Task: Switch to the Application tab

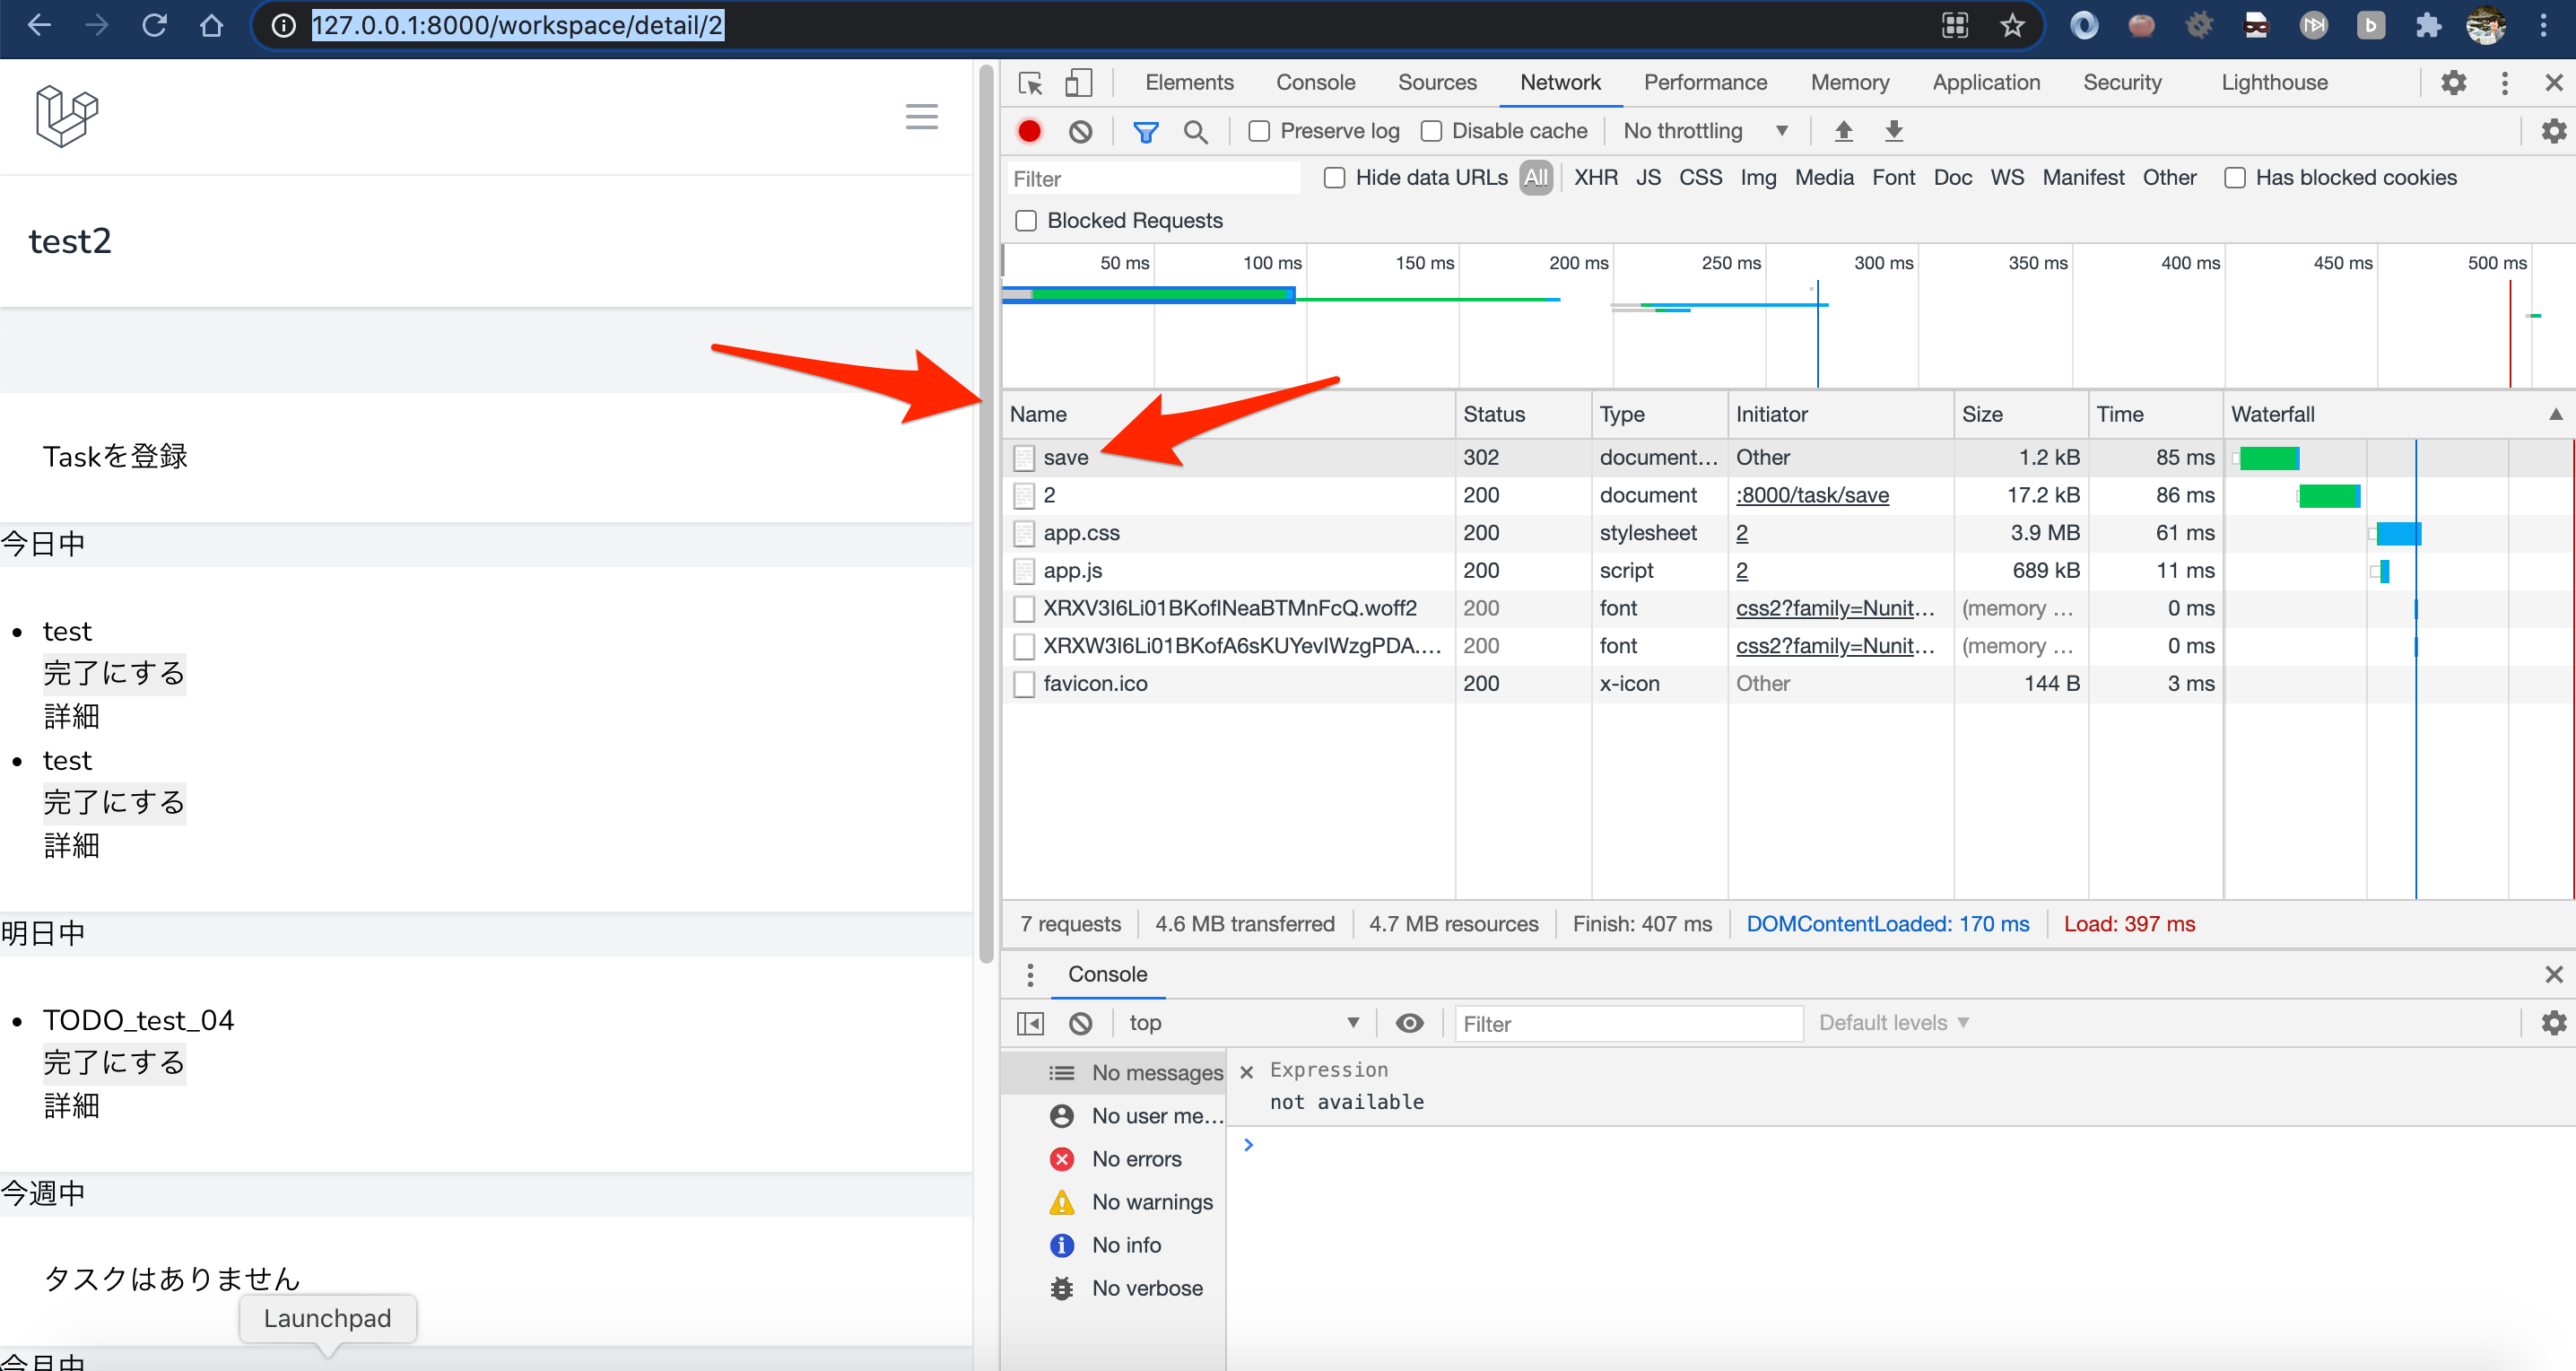Action: pos(1986,82)
